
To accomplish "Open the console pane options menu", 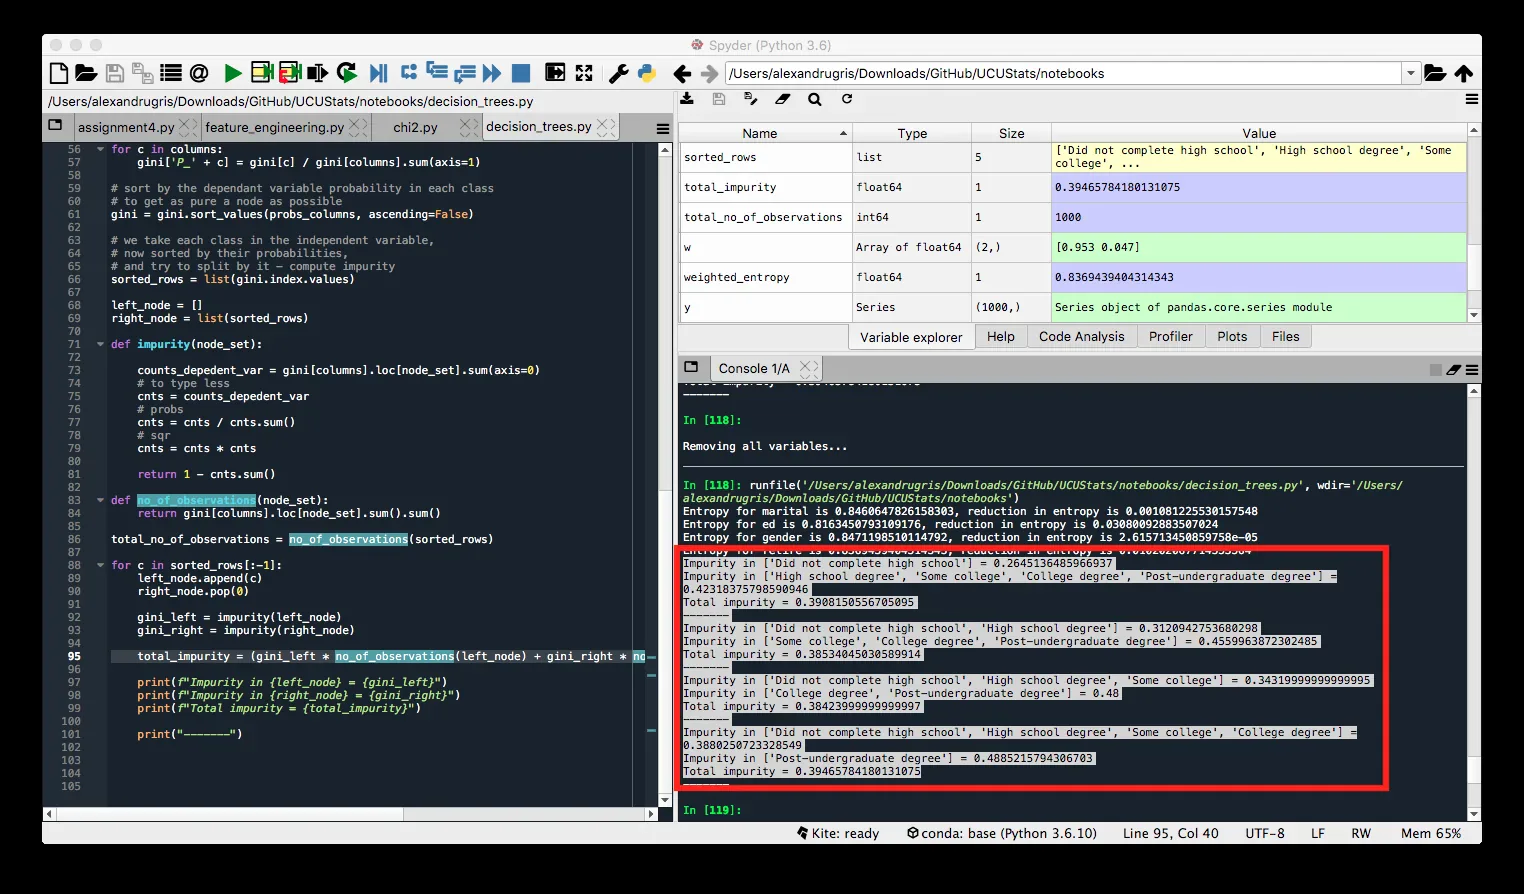I will 1472,369.
